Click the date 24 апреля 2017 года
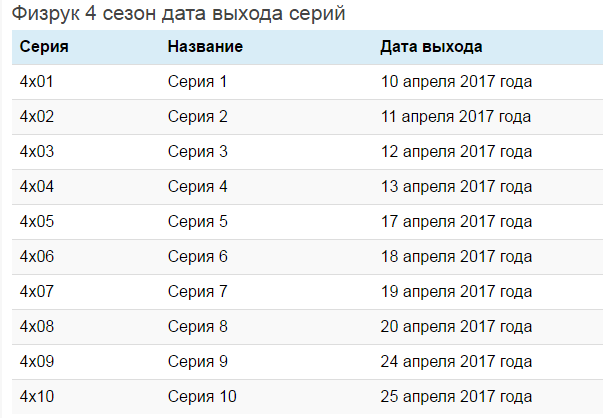Viewport: 603px width, 418px height. pyautogui.click(x=456, y=362)
